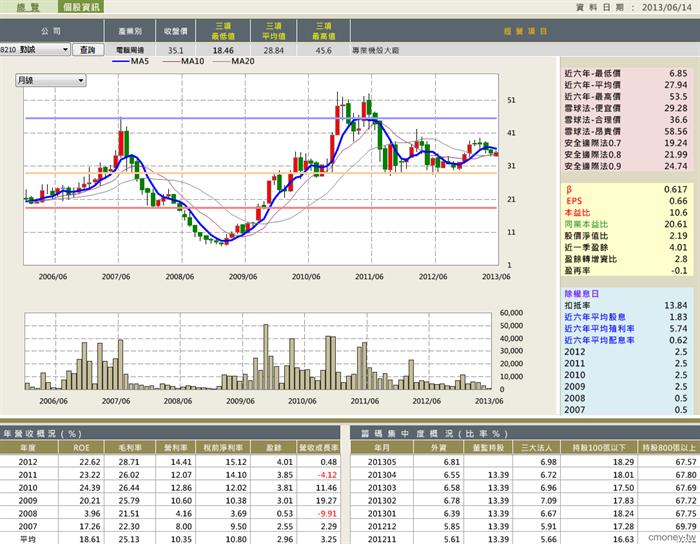700x544 pixels.
Task: Click the 外資 column header
Action: pos(439,448)
